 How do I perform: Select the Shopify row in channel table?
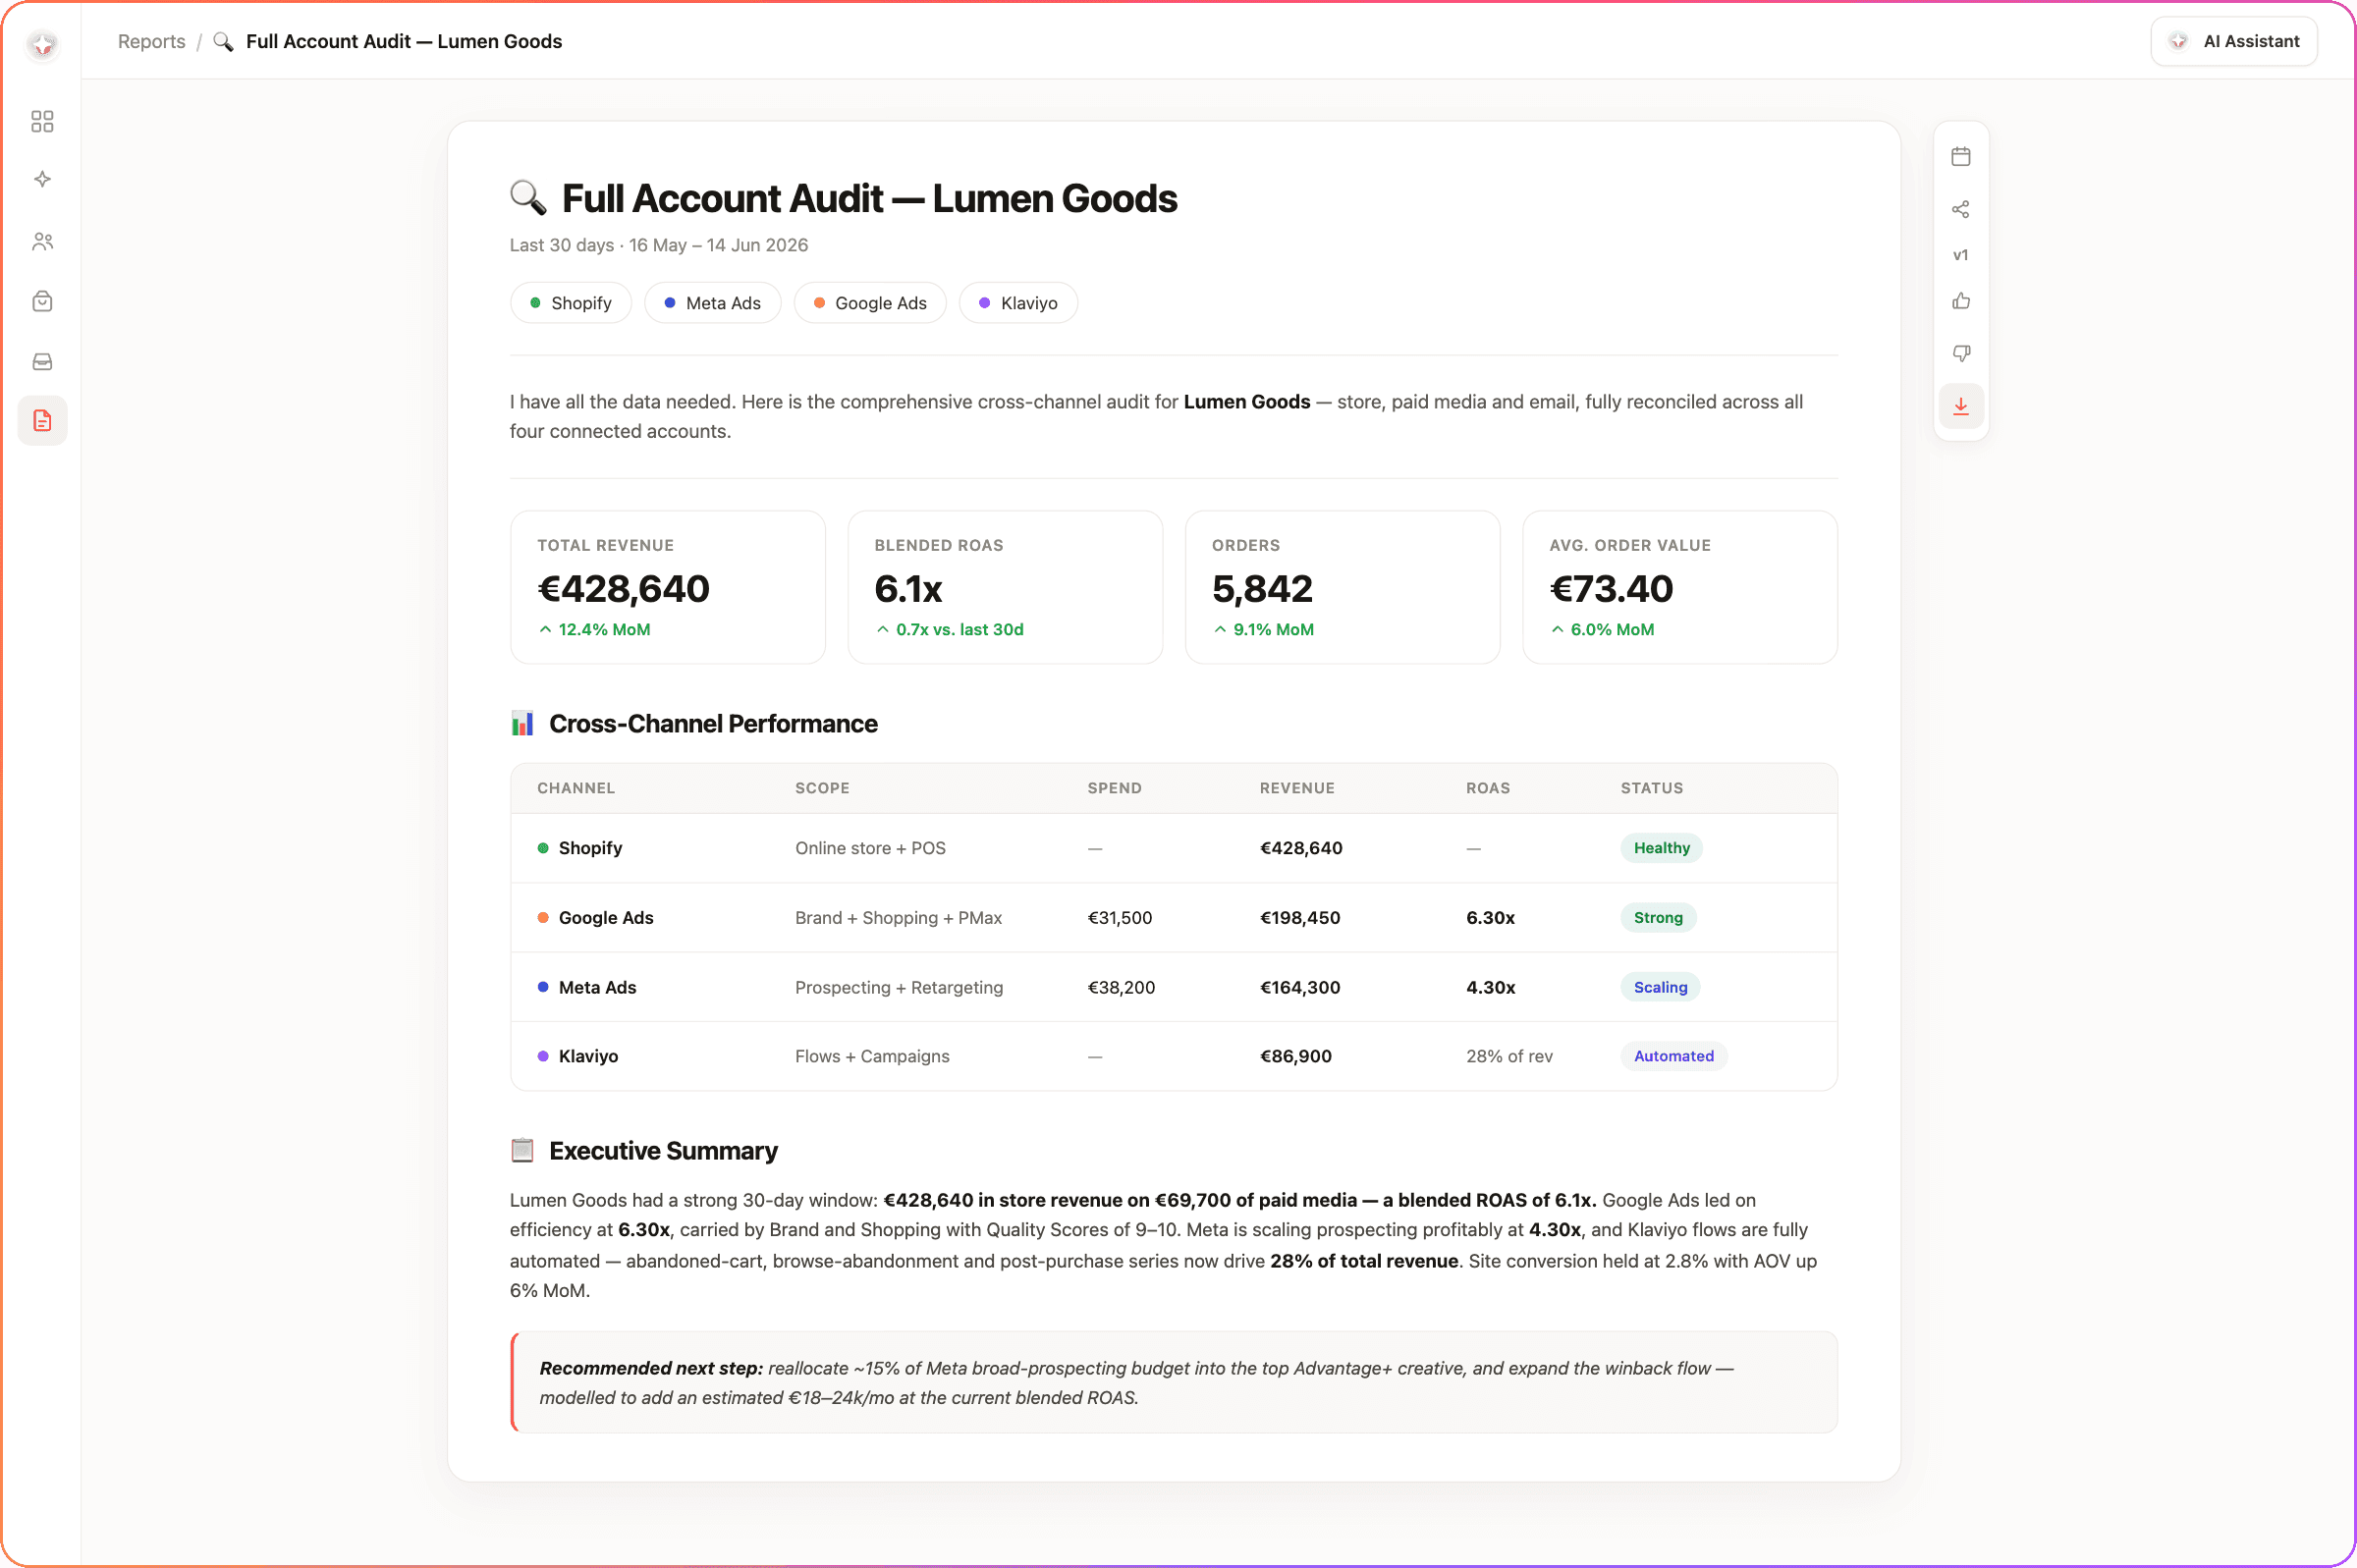(1173, 848)
